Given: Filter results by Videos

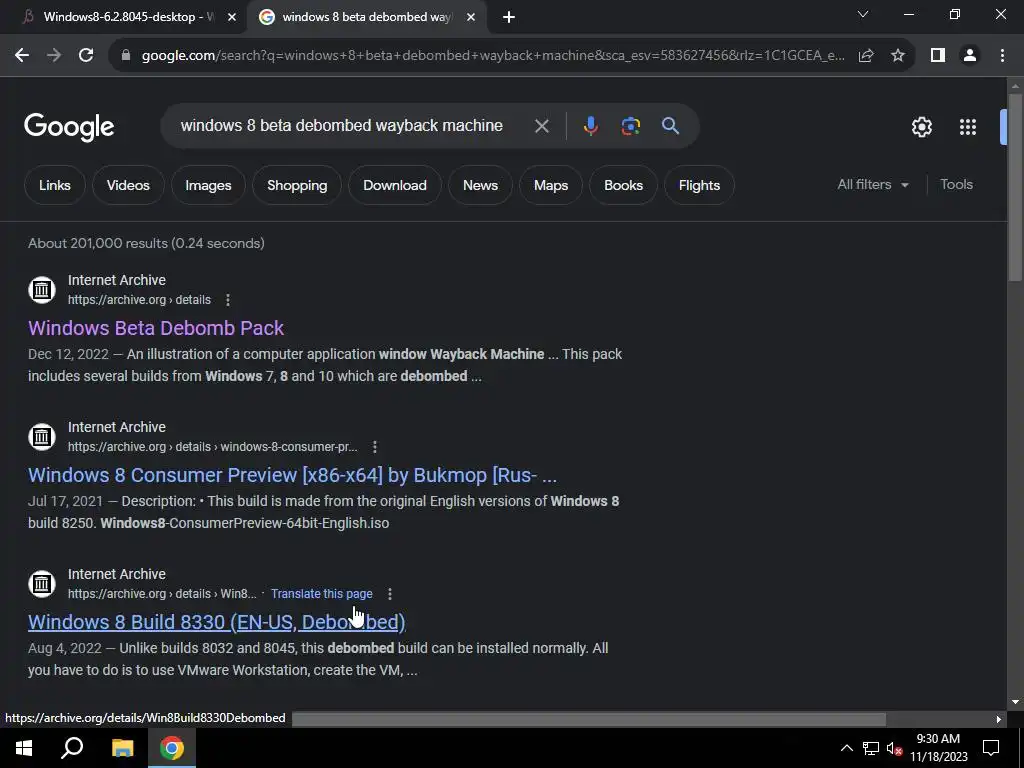Looking at the screenshot, I should tap(128, 185).
